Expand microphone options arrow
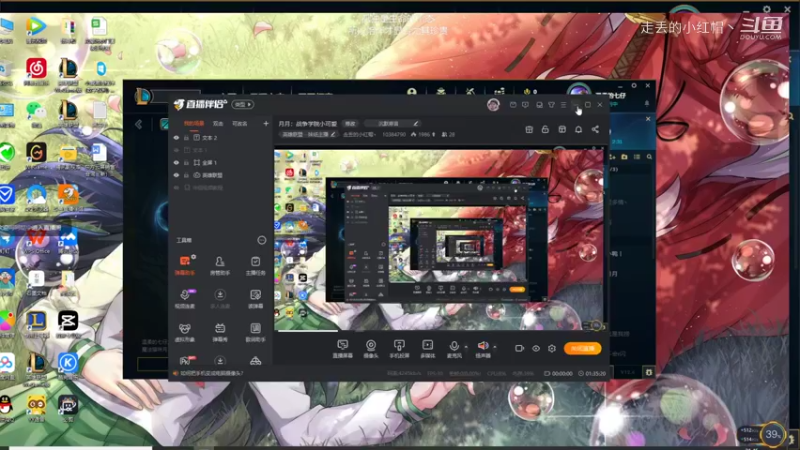The image size is (800, 450). coord(465,347)
